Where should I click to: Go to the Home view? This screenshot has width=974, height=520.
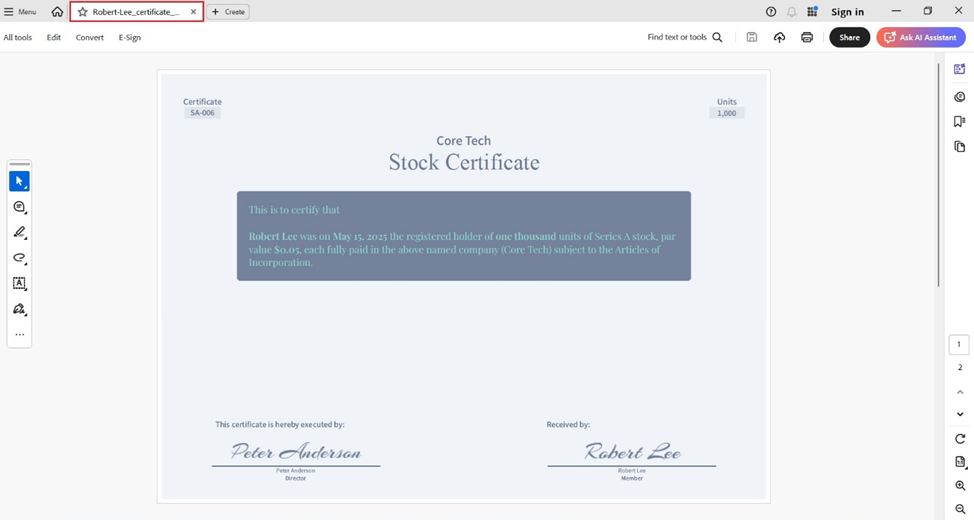click(x=57, y=12)
